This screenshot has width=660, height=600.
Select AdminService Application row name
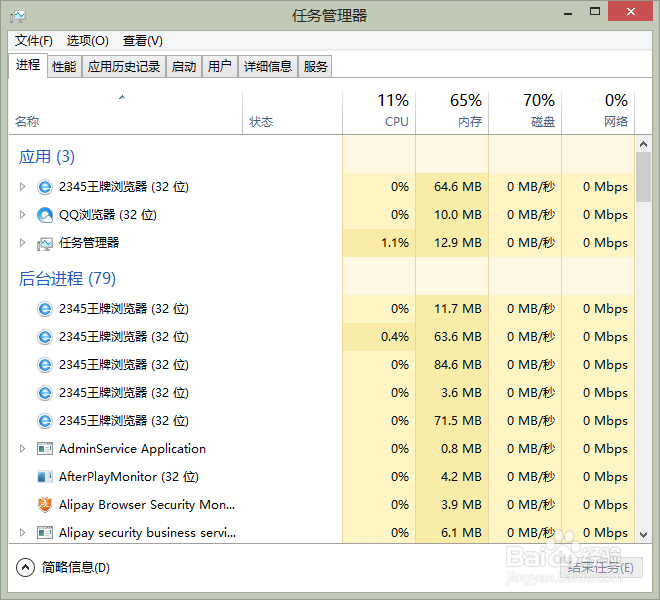pos(132,449)
